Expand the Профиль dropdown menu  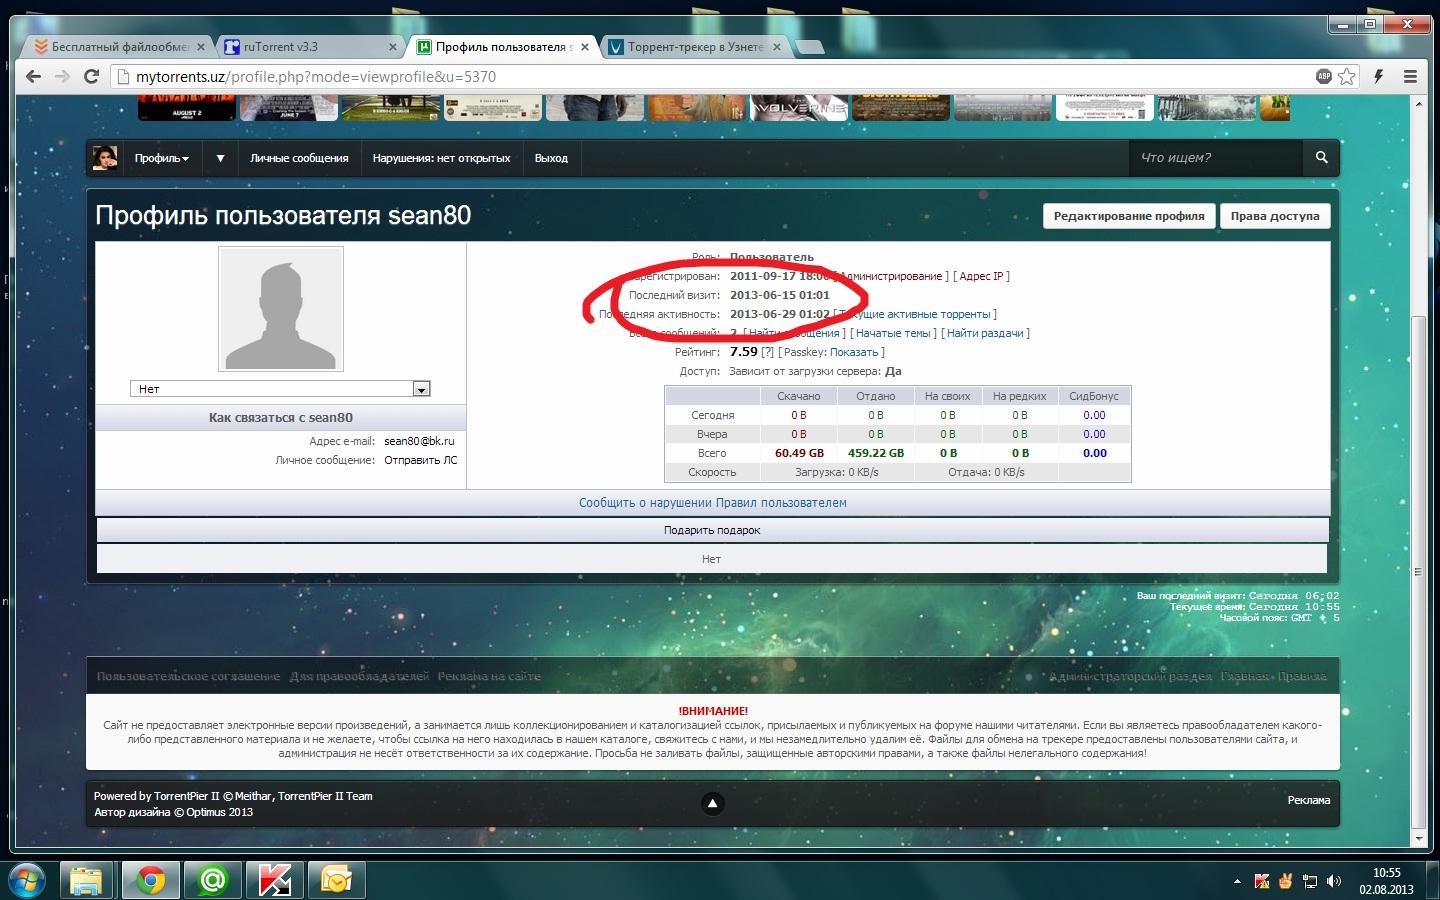click(161, 158)
